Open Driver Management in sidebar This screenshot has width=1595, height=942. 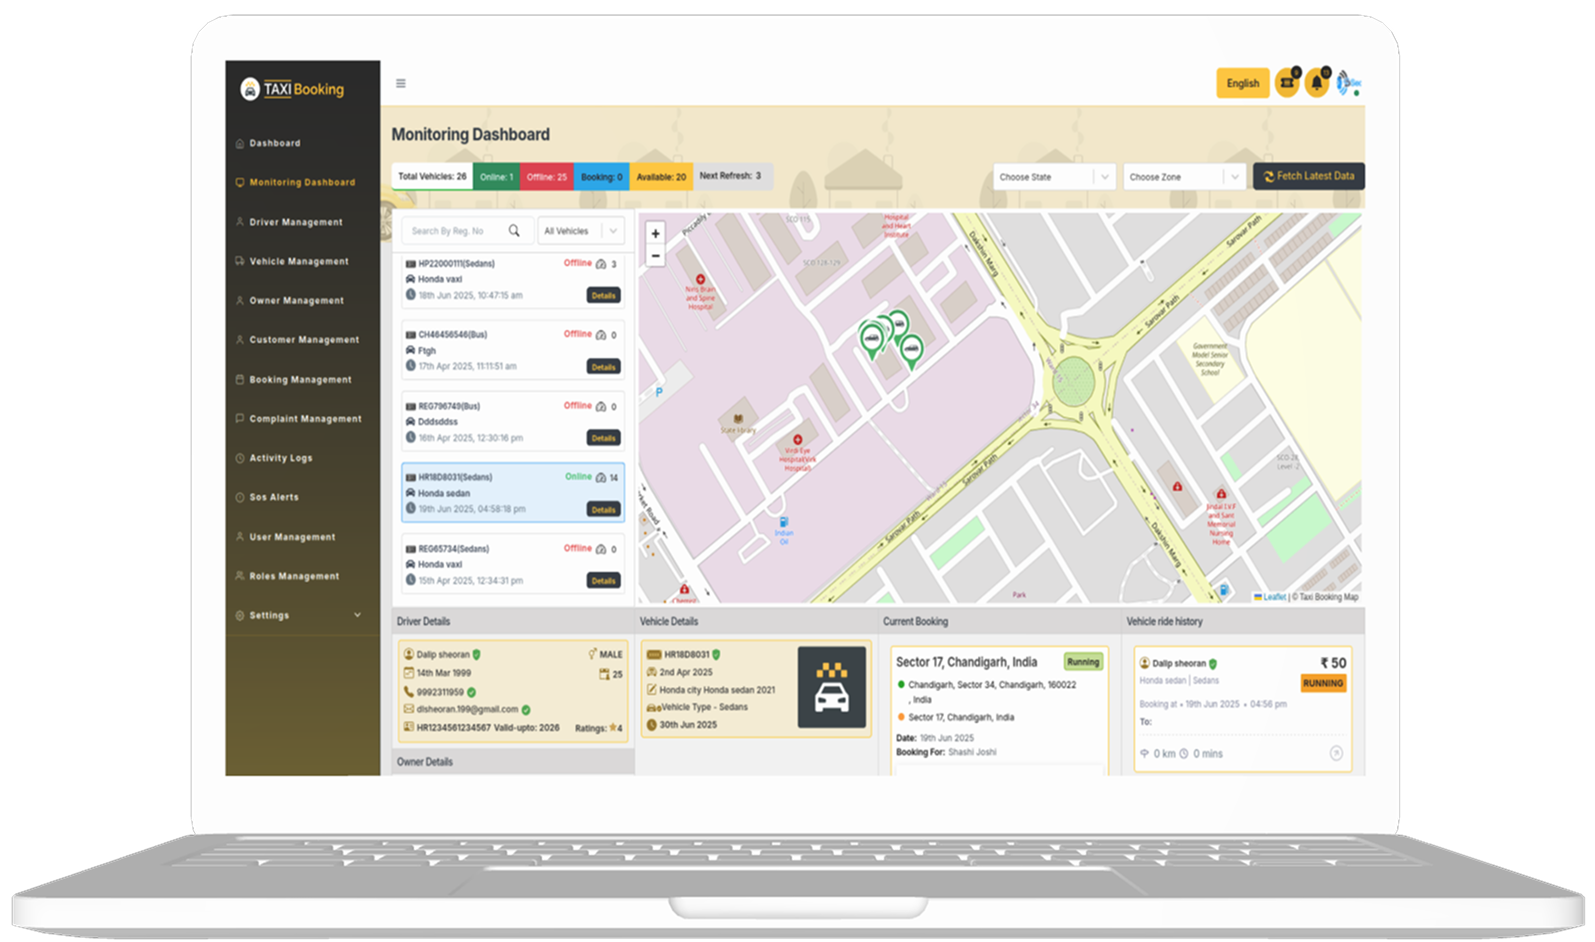[295, 222]
